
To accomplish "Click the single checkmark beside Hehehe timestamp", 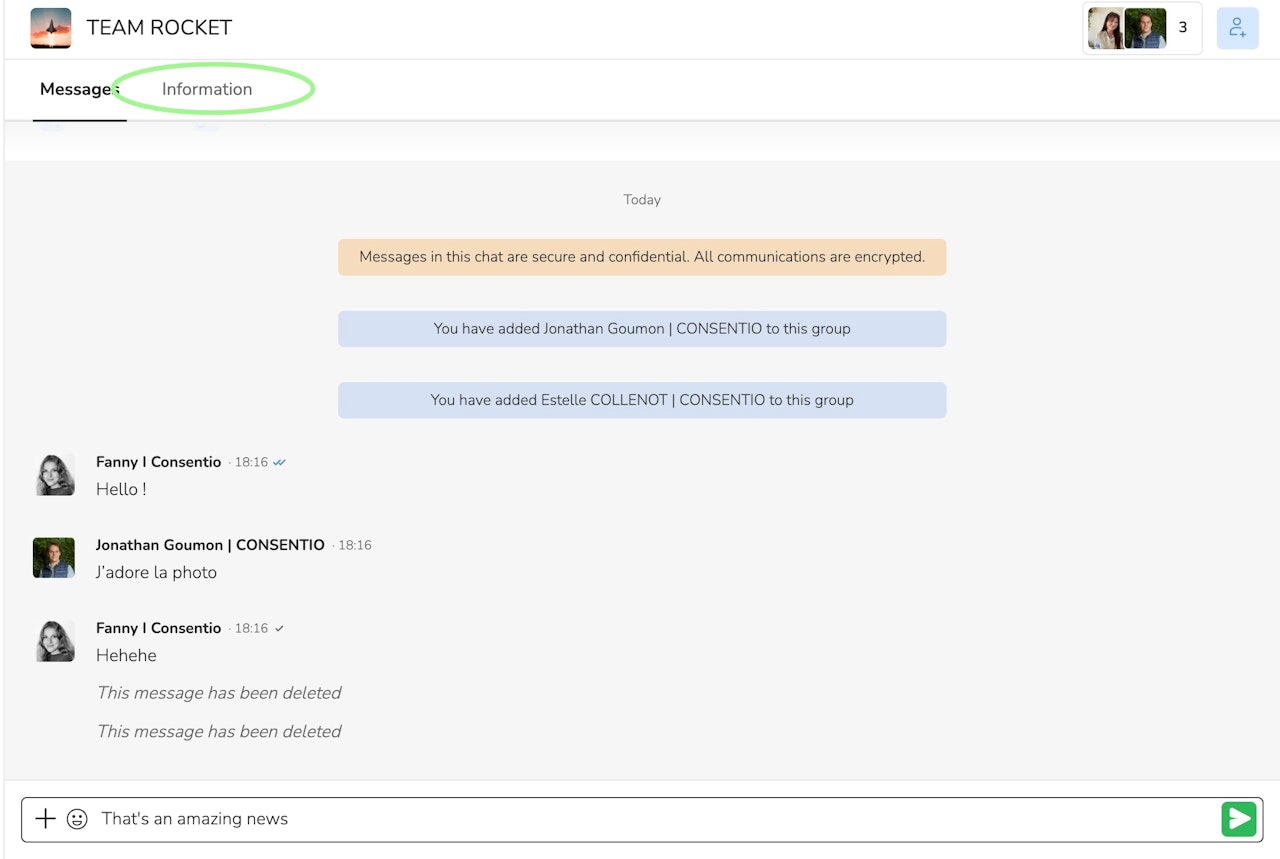I will point(279,629).
